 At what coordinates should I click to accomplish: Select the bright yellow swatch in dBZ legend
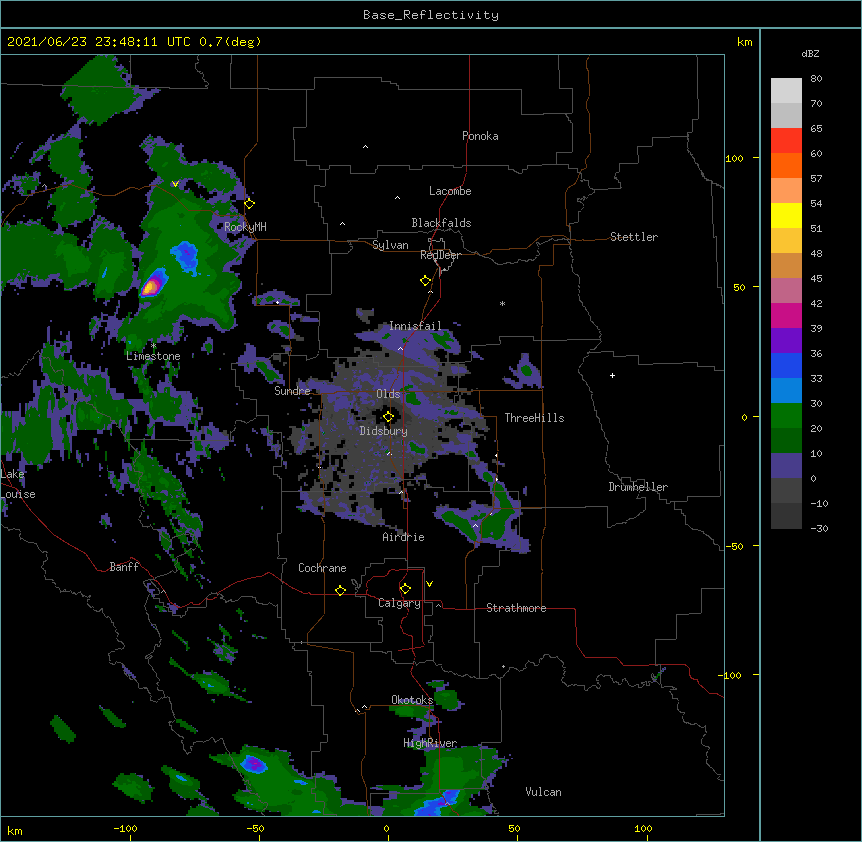786,215
